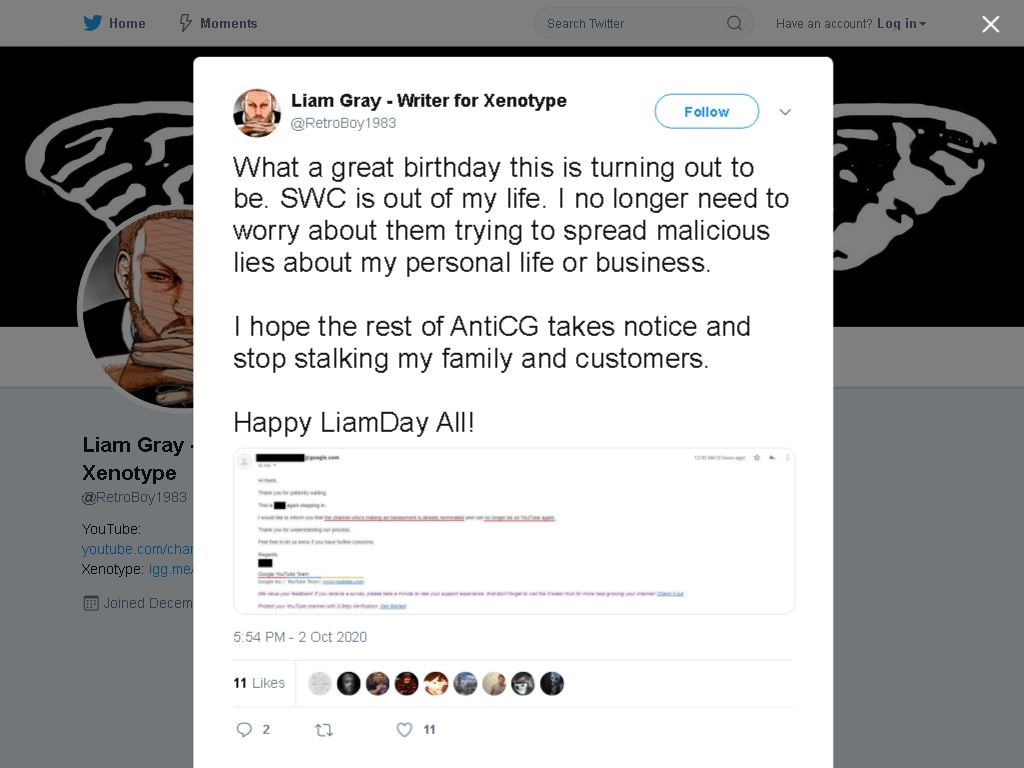This screenshot has width=1024, height=768.
Task: Click the reply speech bubble icon
Action: [244, 729]
